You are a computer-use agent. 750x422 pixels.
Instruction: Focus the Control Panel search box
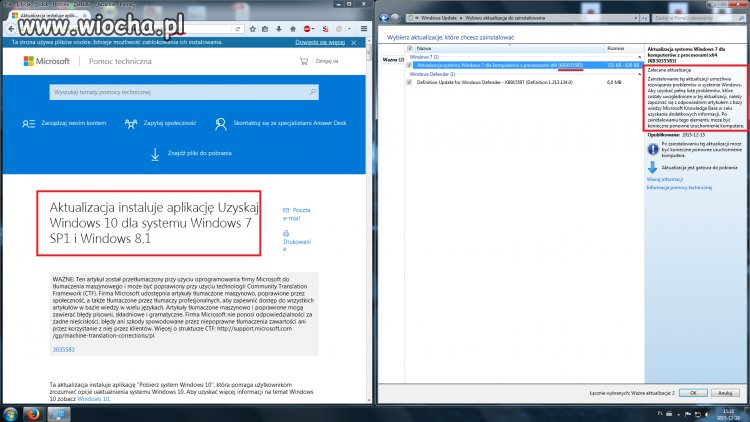click(x=699, y=18)
